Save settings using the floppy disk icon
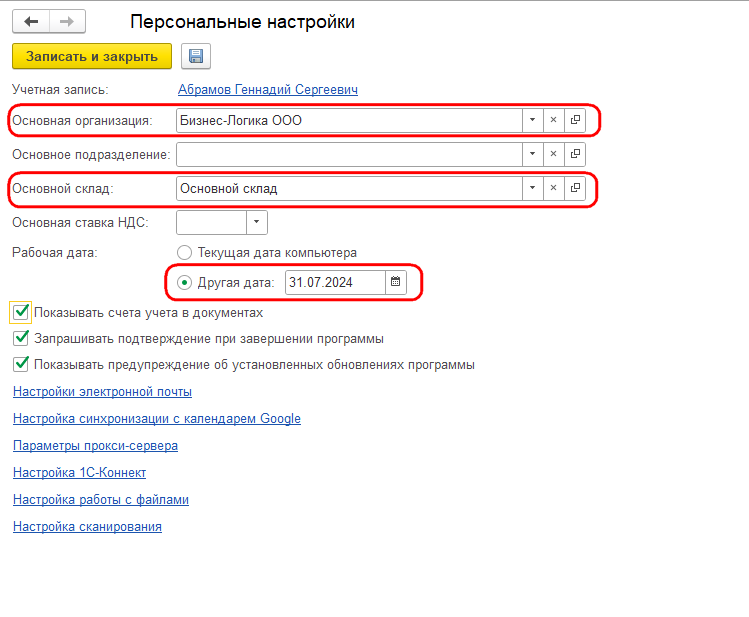 (196, 56)
